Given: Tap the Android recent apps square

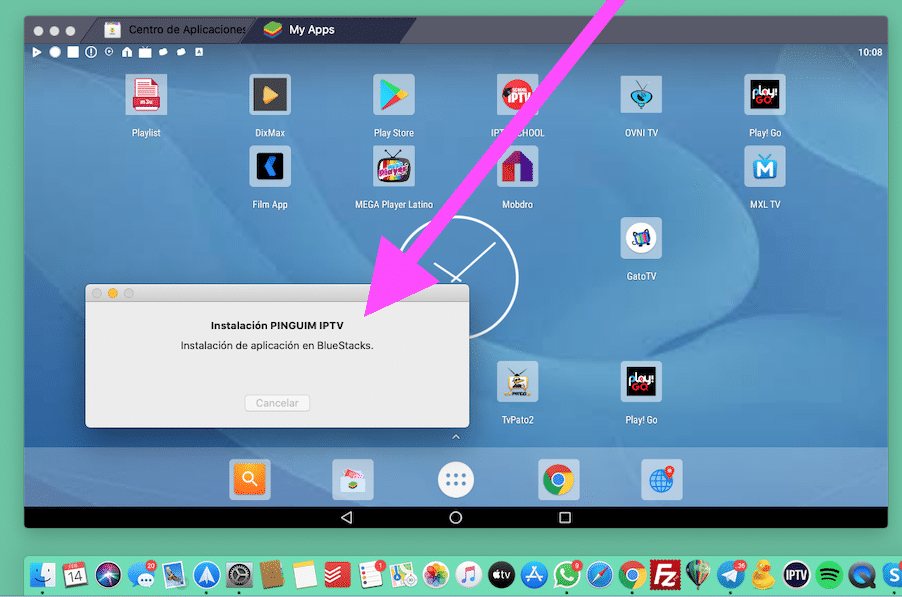Looking at the screenshot, I should point(565,518).
